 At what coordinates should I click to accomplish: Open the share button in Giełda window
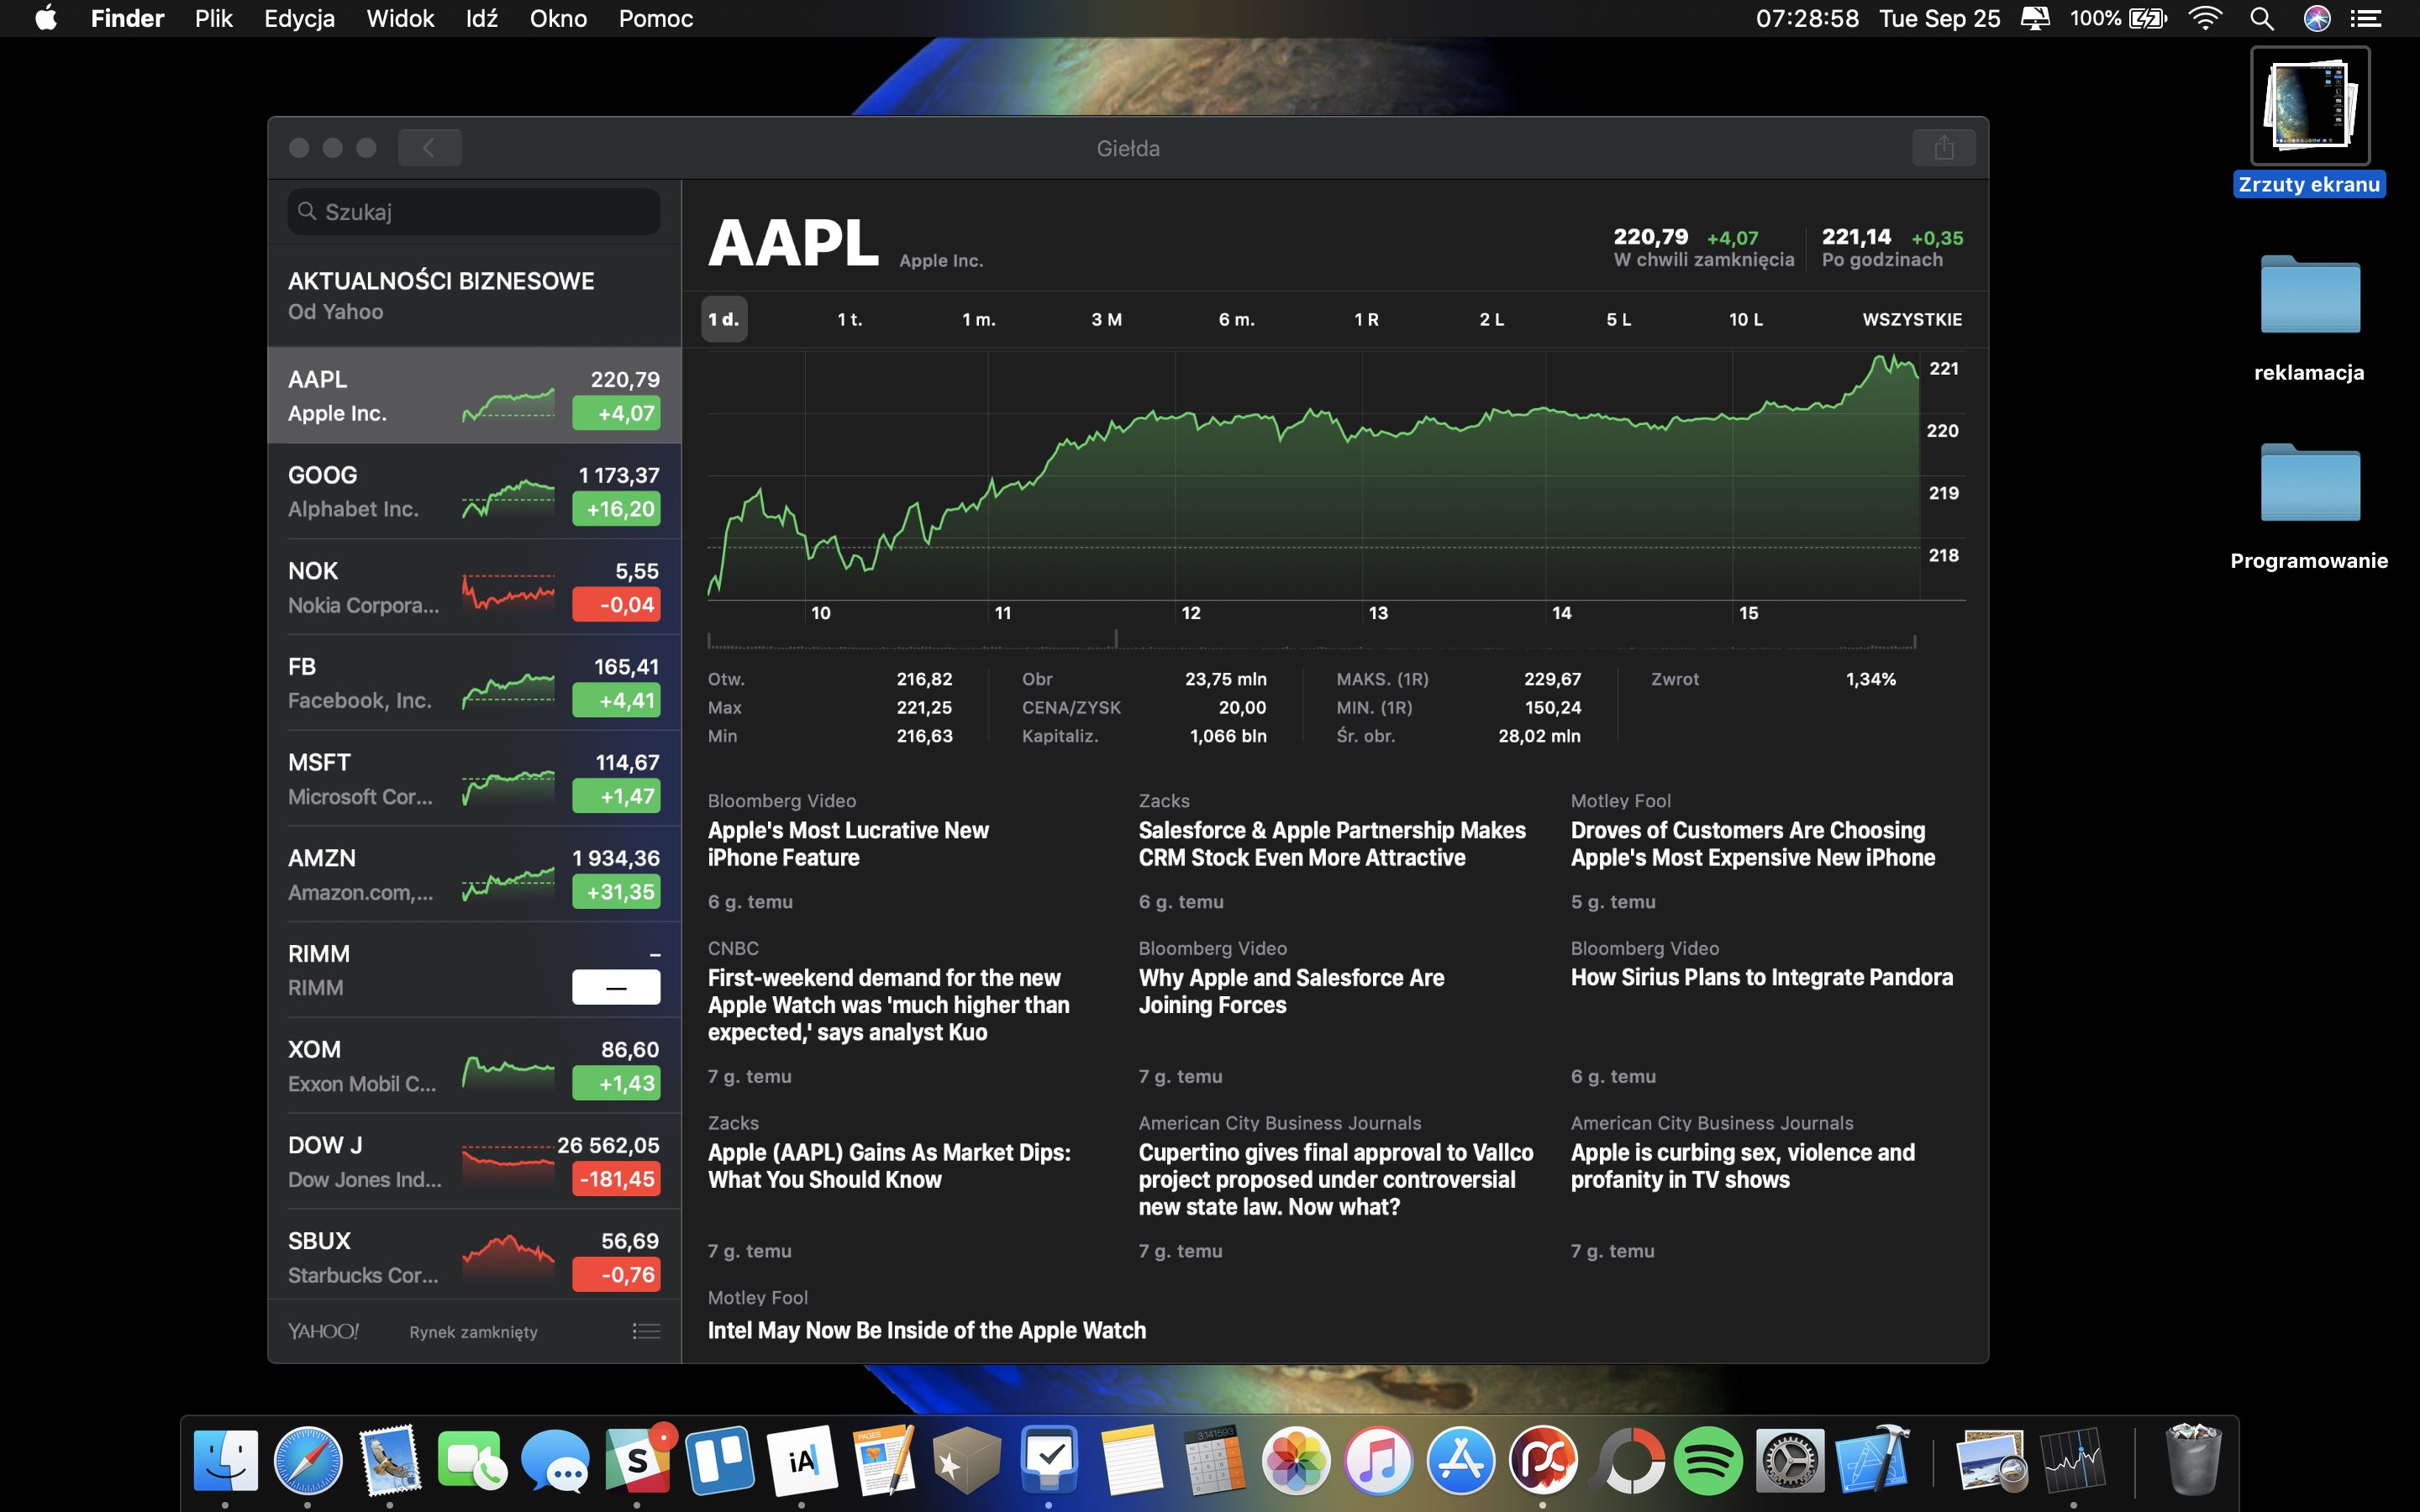tap(1943, 148)
